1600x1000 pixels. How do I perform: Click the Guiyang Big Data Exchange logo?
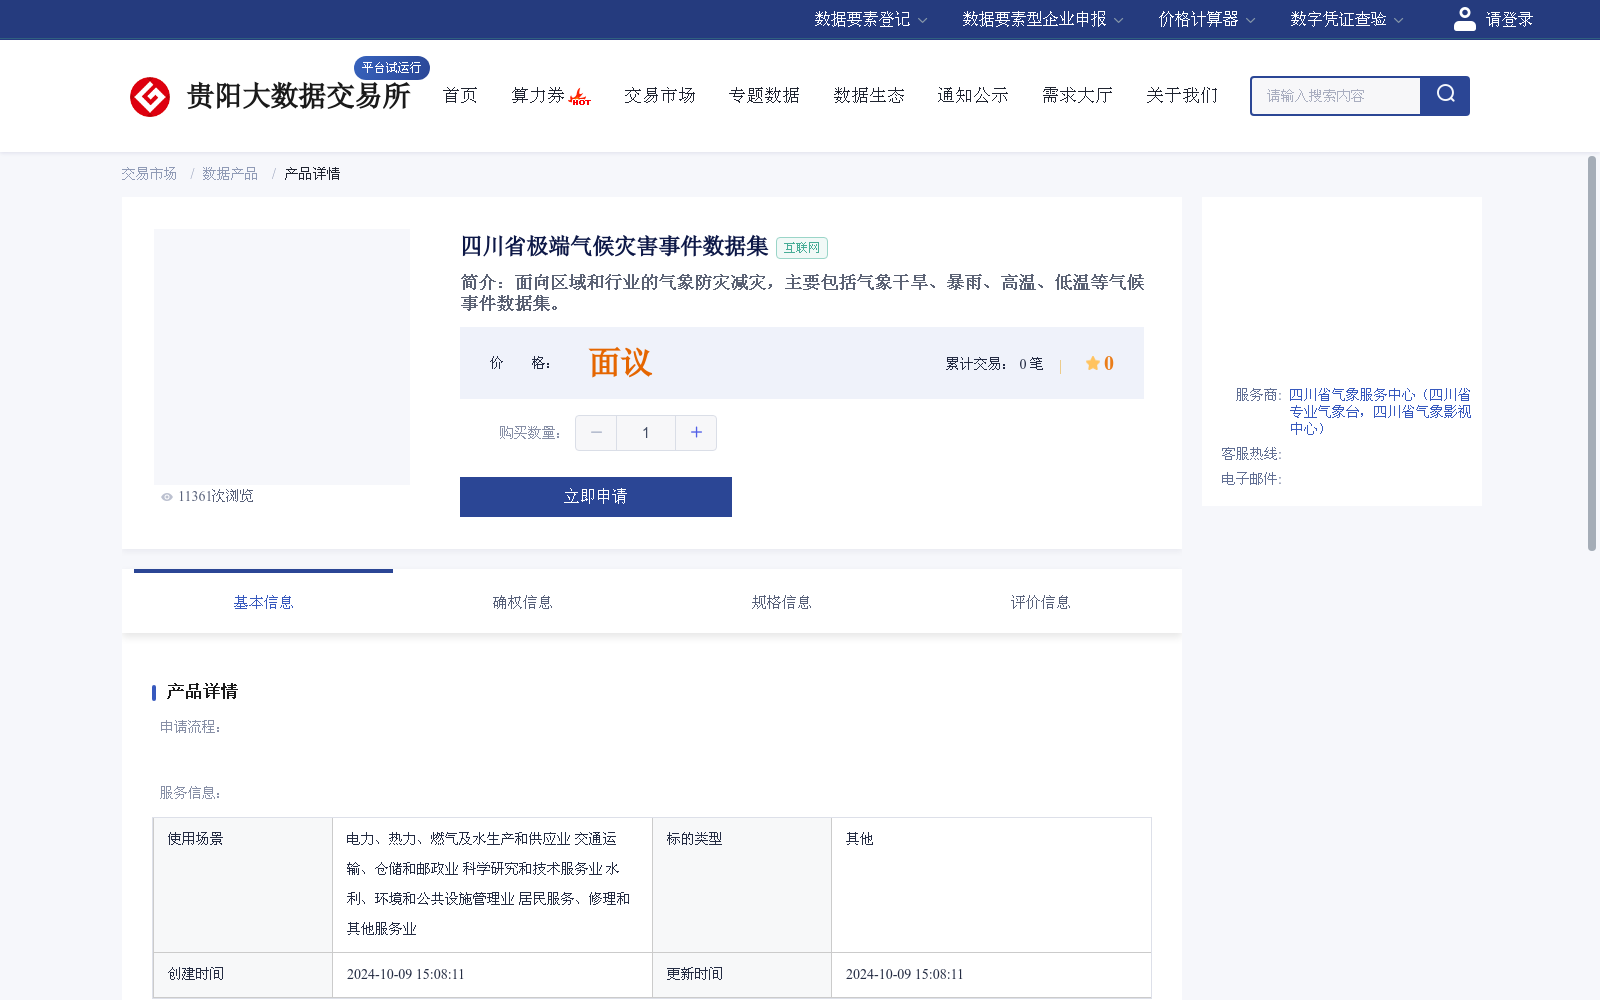pyautogui.click(x=270, y=96)
